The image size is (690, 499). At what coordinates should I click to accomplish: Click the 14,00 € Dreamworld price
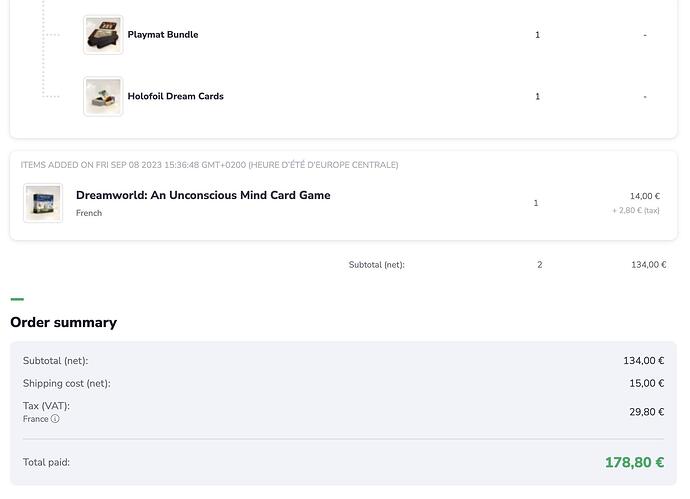(644, 196)
